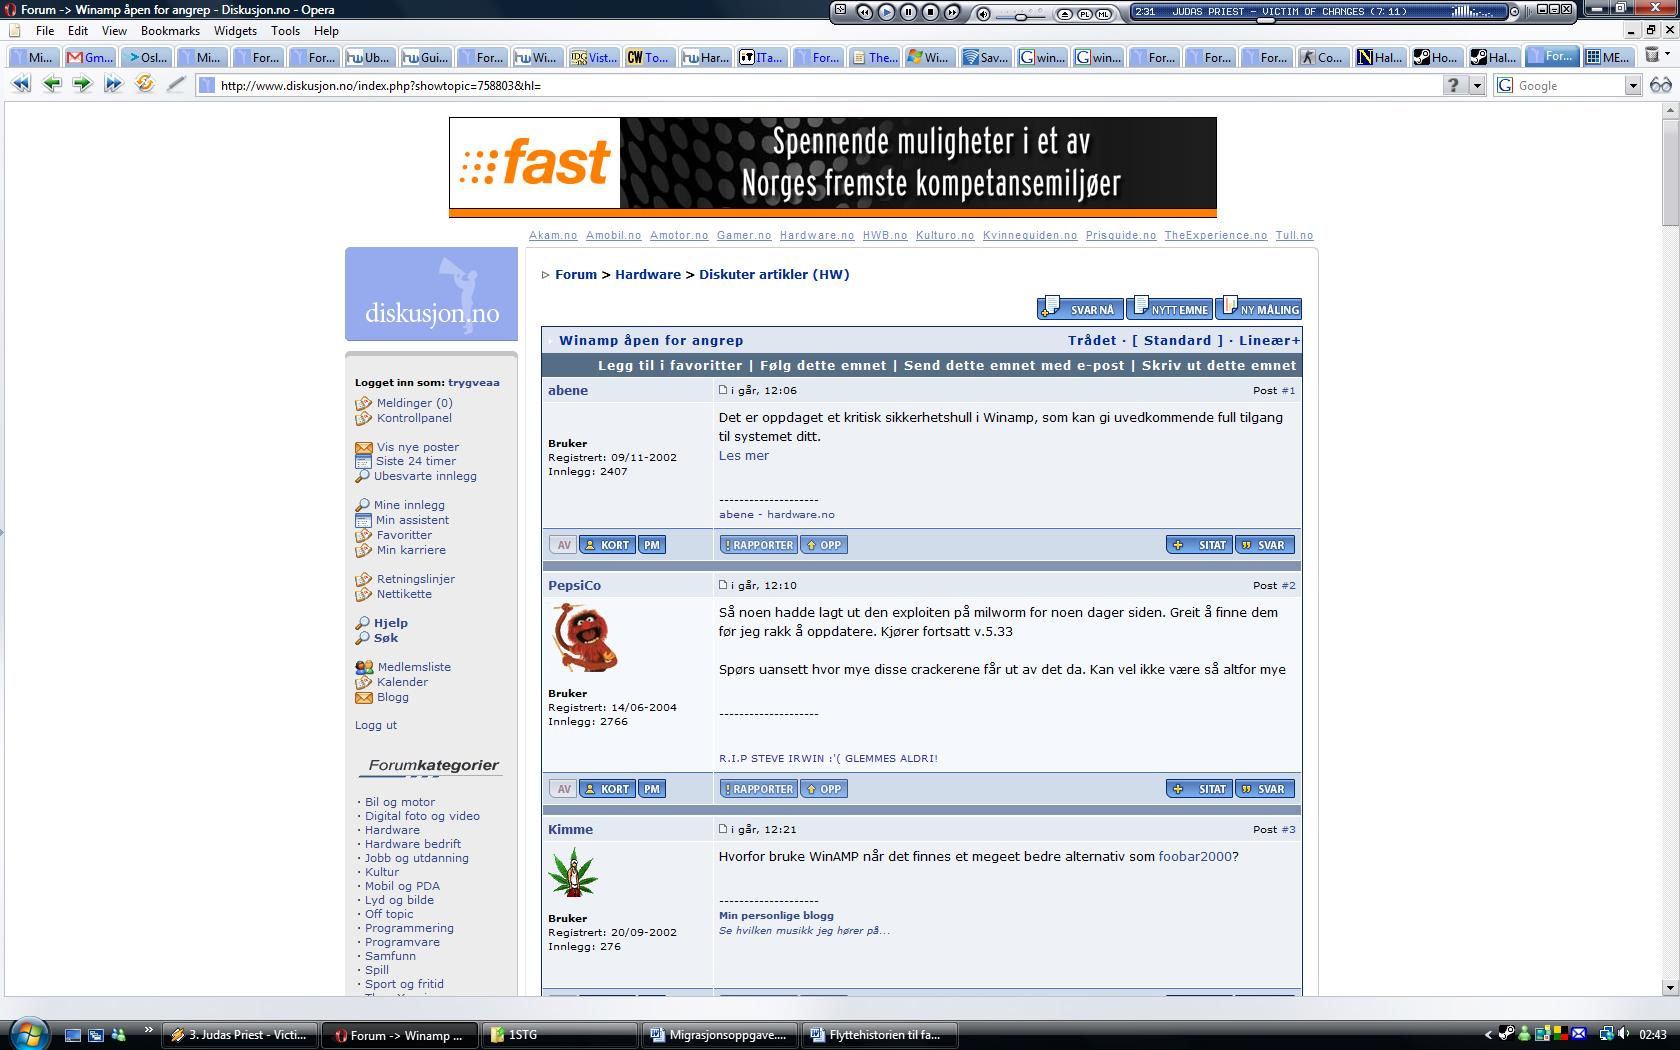
Task: Switch to the Gmail tab
Action: (x=89, y=57)
